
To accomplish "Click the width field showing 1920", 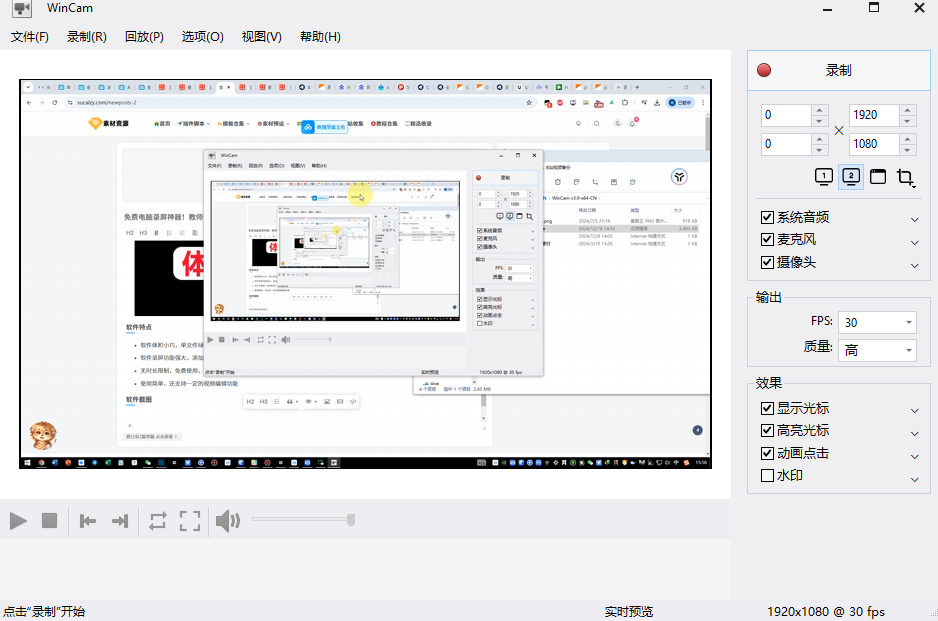I will (875, 115).
